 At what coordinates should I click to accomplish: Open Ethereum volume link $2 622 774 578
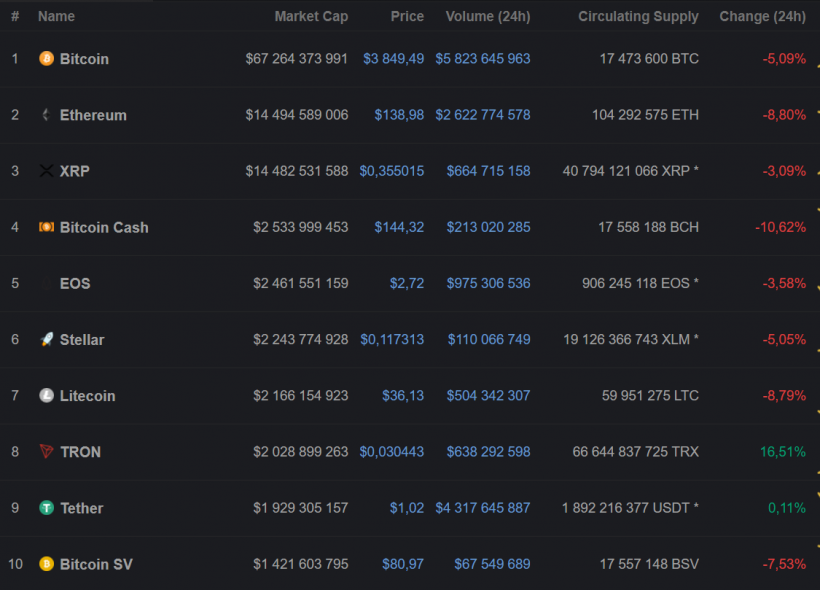pyautogui.click(x=482, y=115)
